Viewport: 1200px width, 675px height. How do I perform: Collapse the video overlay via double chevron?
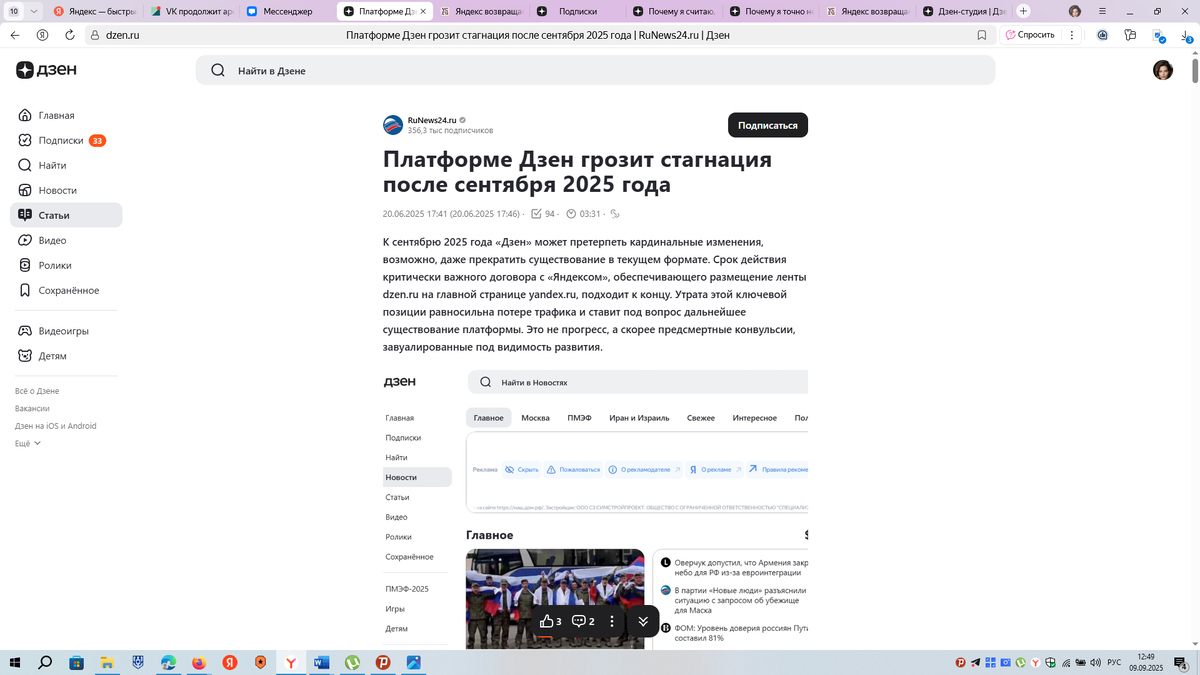(643, 621)
